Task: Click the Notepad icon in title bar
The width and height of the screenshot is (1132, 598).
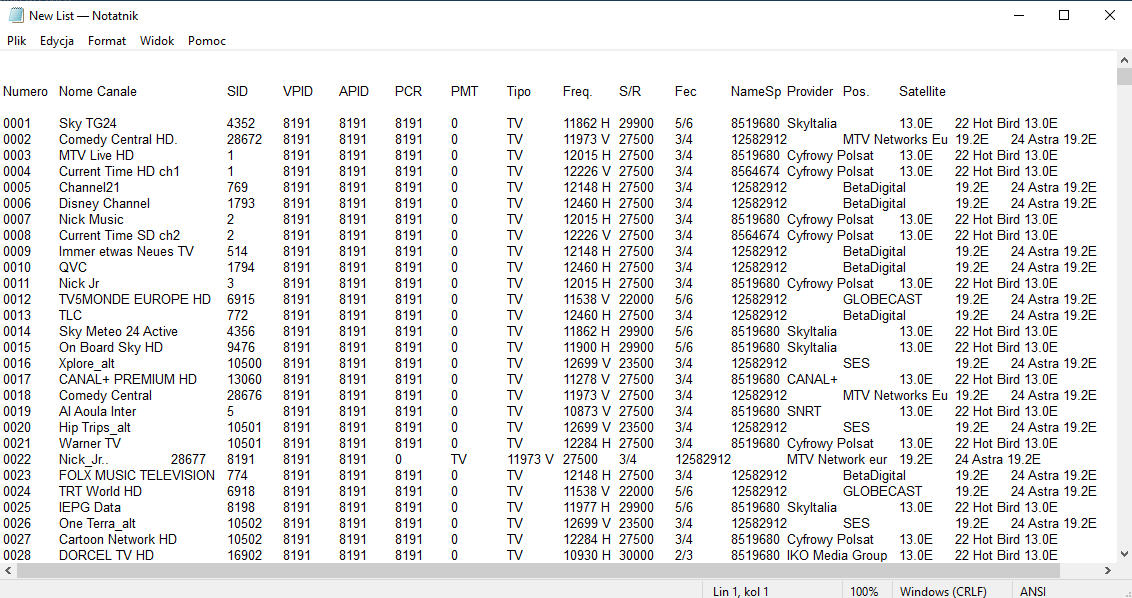Action: 15,15
